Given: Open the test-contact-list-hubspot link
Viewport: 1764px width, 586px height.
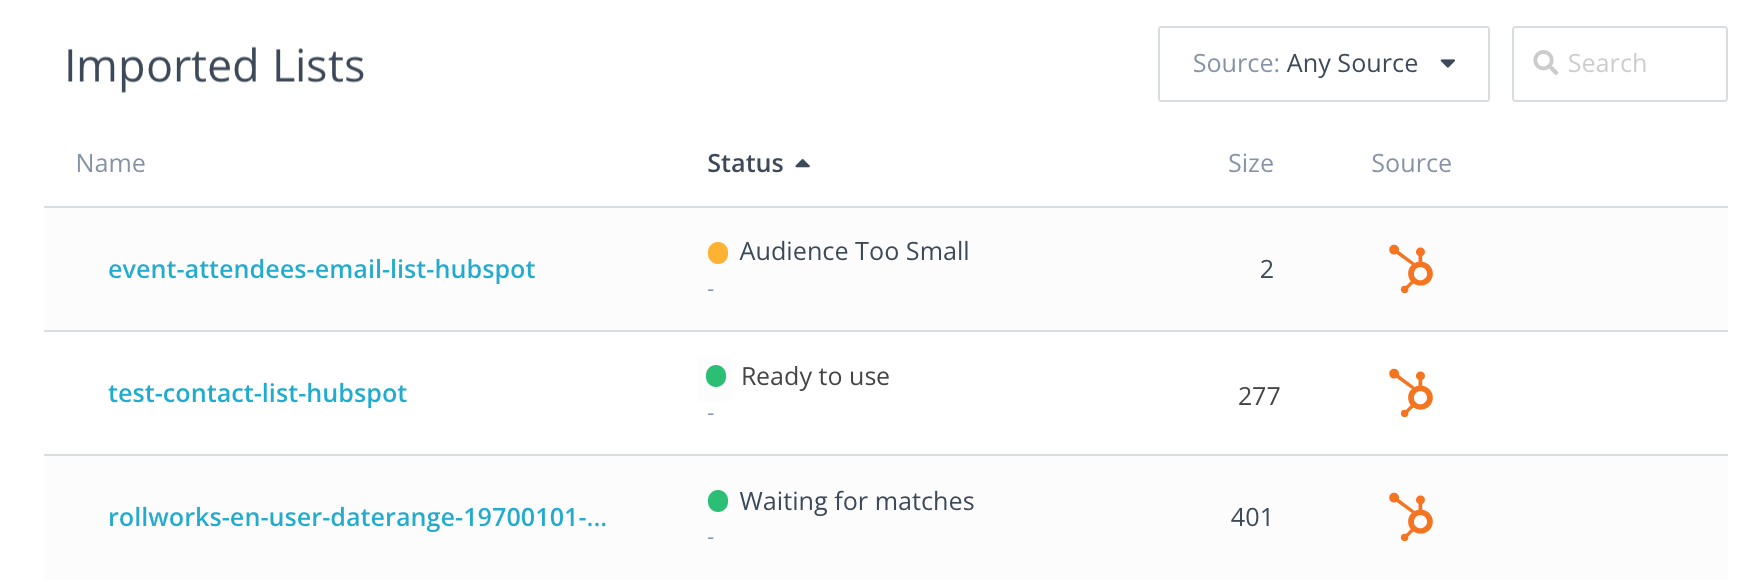Looking at the screenshot, I should (257, 393).
